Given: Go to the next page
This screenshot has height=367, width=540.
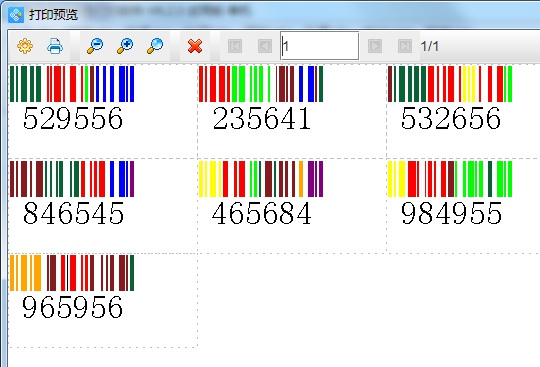Looking at the screenshot, I should pyautogui.click(x=375, y=46).
